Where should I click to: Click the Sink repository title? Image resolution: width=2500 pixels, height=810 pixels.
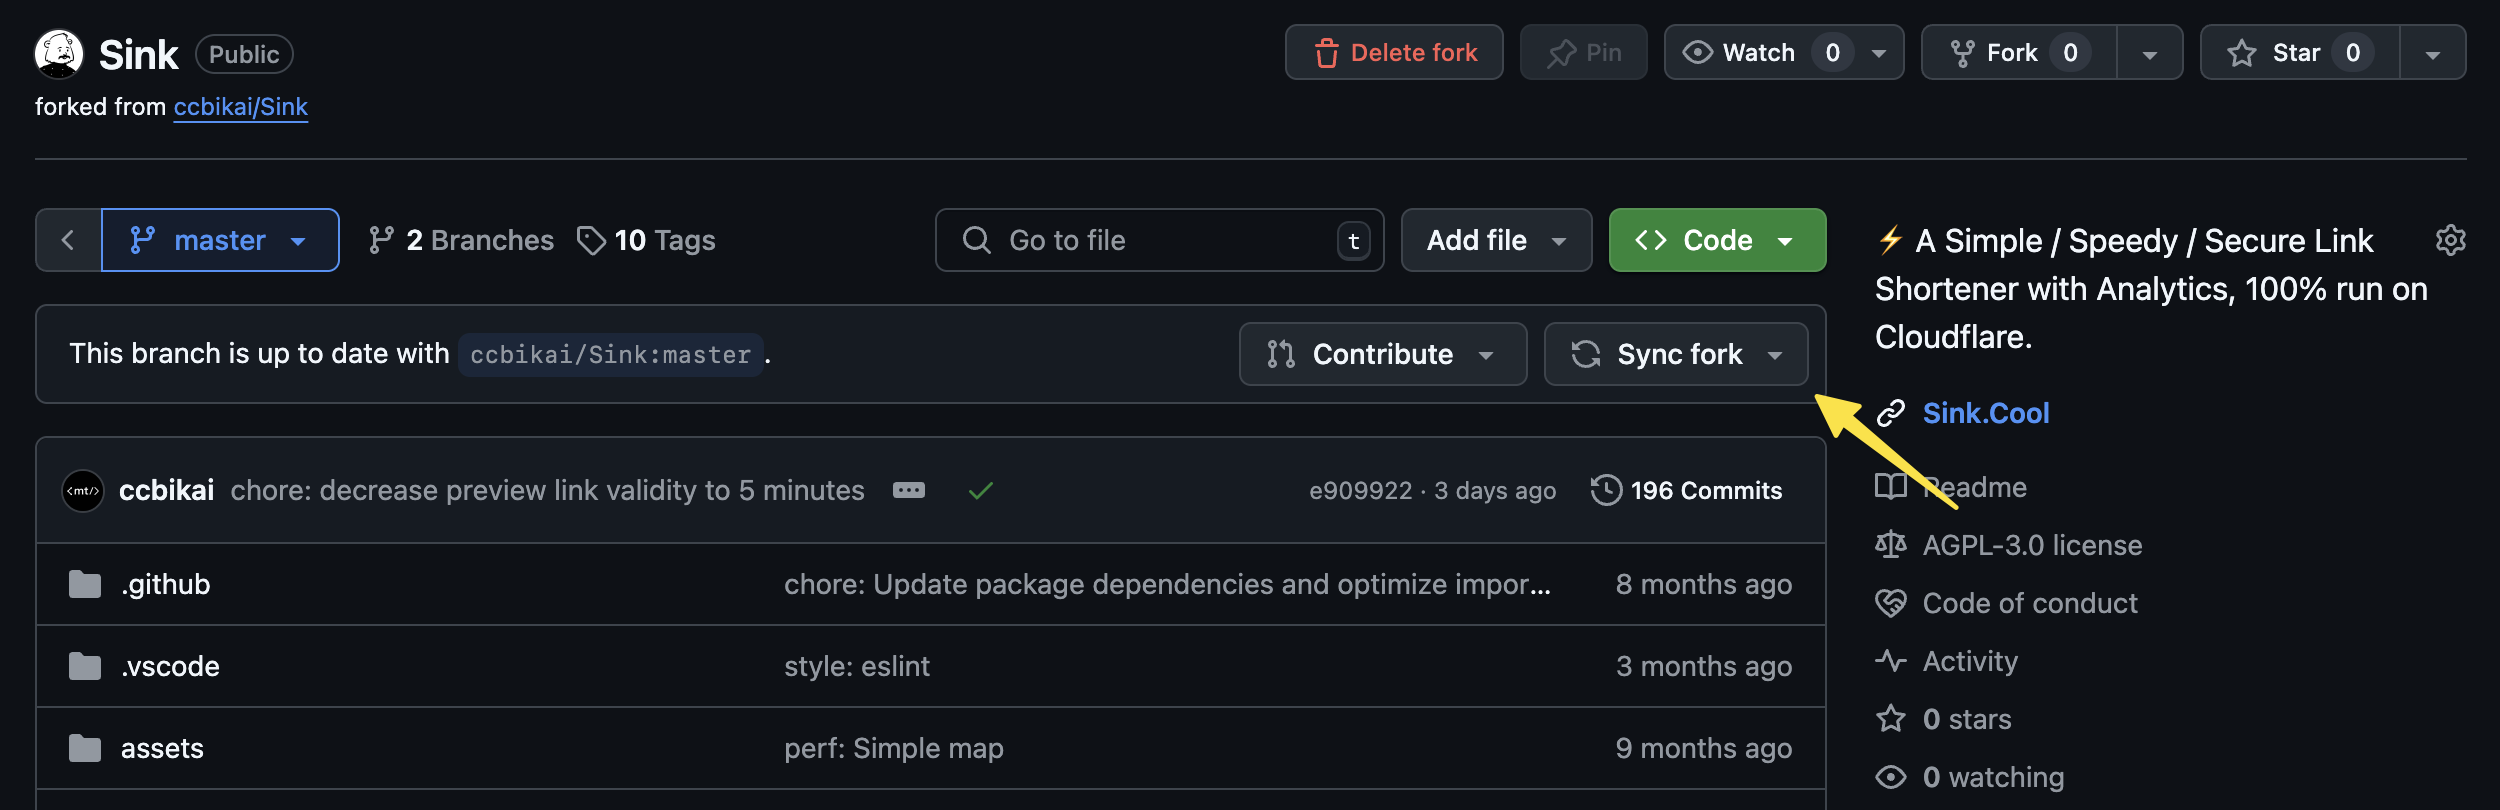(x=138, y=54)
